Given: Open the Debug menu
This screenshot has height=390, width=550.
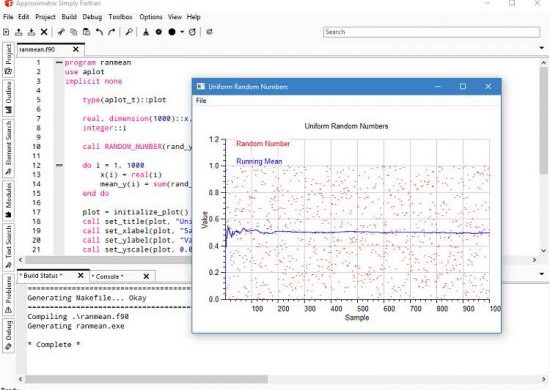Looking at the screenshot, I should [x=92, y=17].
